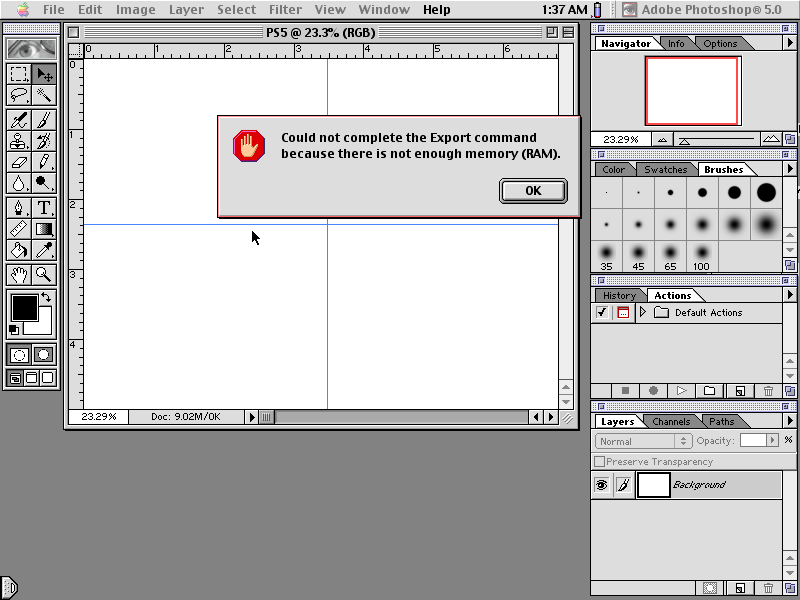Select the Paintbrush tool

44,120
